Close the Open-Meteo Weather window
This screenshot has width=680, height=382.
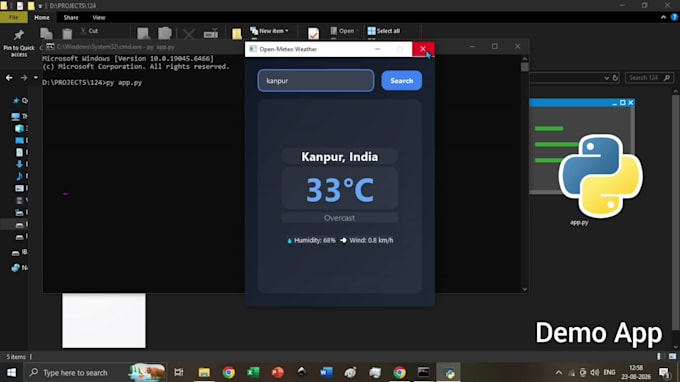click(423, 49)
